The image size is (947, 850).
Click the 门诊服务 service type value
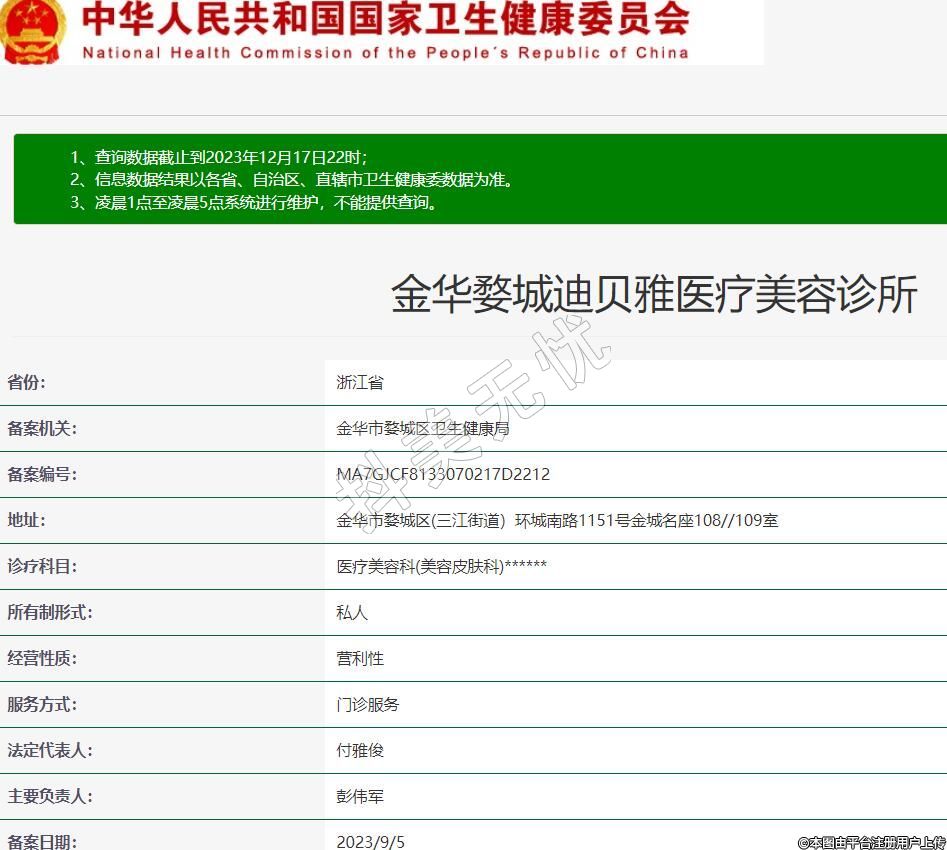pos(368,704)
